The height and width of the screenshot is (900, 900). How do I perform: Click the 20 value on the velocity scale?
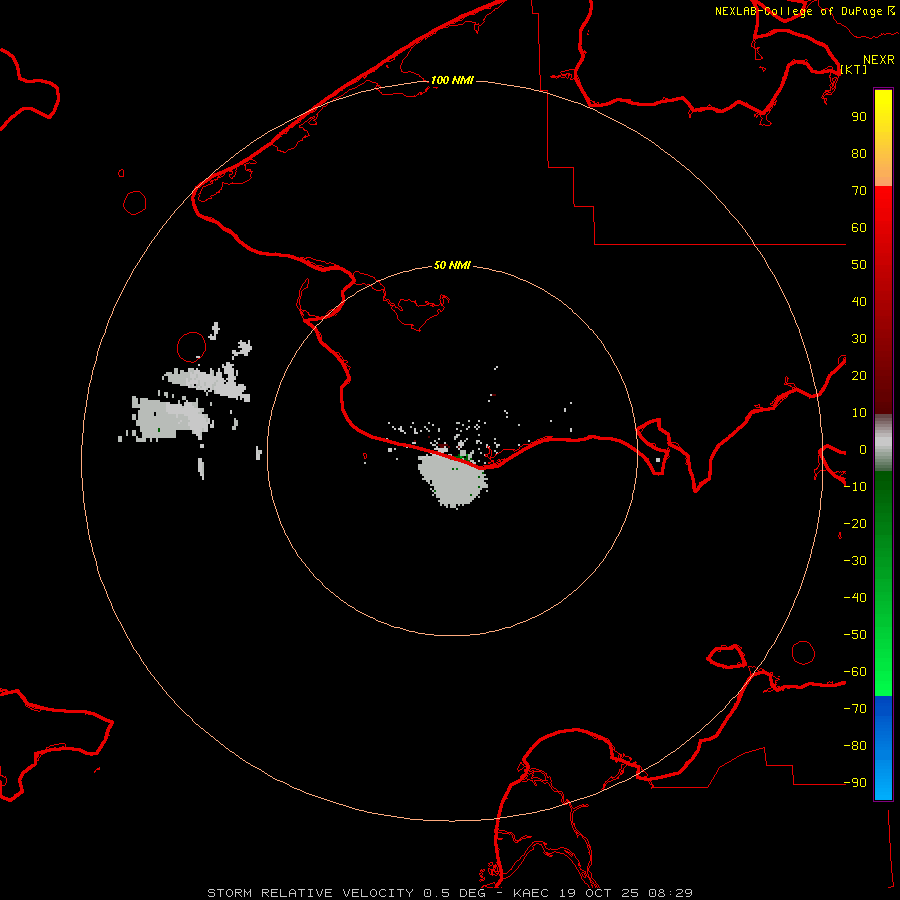tap(859, 376)
